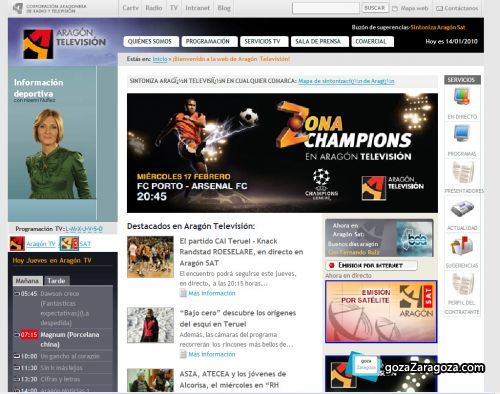
Task: Focus the search input field
Action: pos(326,8)
